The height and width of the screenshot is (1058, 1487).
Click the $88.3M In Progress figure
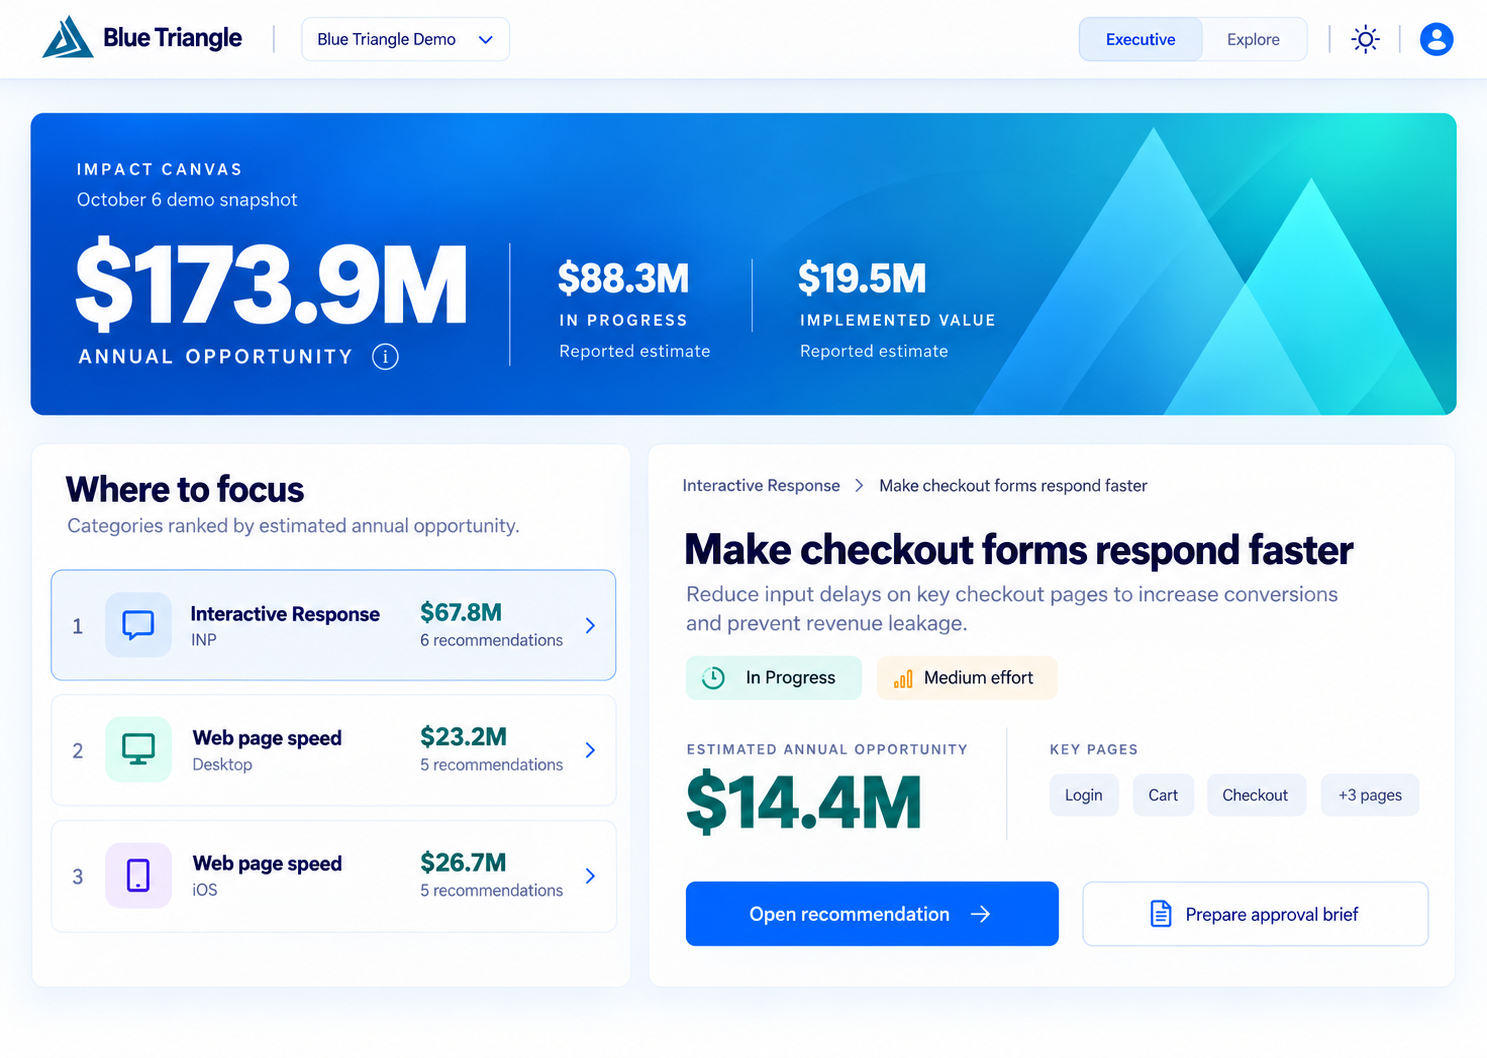tap(623, 278)
